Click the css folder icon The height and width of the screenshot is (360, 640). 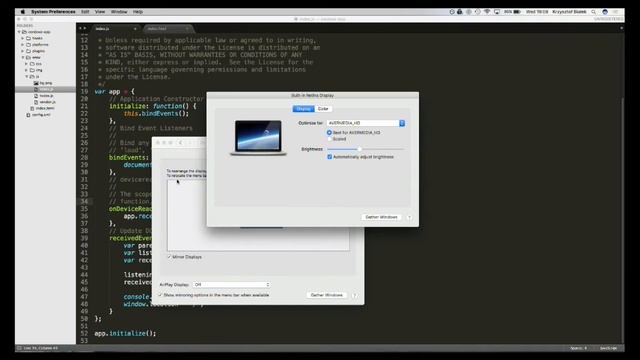pyautogui.click(x=32, y=64)
